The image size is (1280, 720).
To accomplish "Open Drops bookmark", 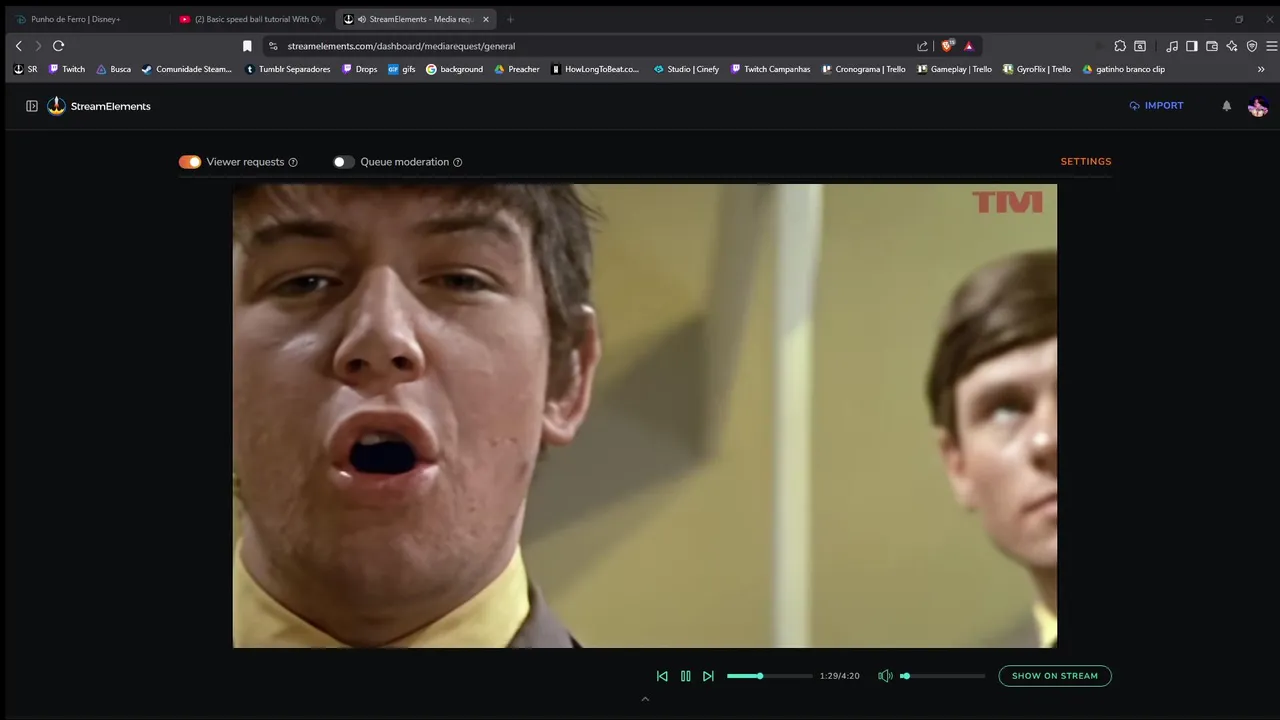I will (360, 70).
